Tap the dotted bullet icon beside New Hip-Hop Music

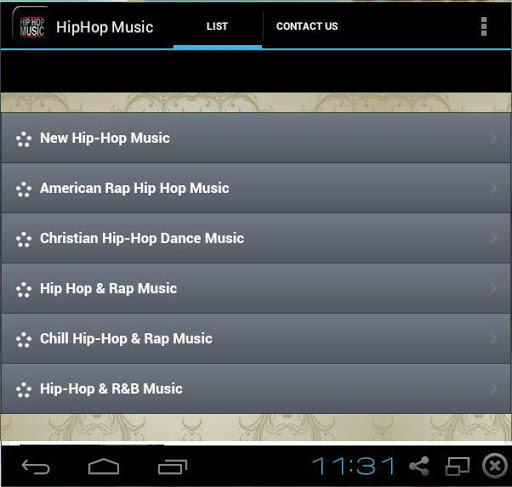[x=24, y=139]
